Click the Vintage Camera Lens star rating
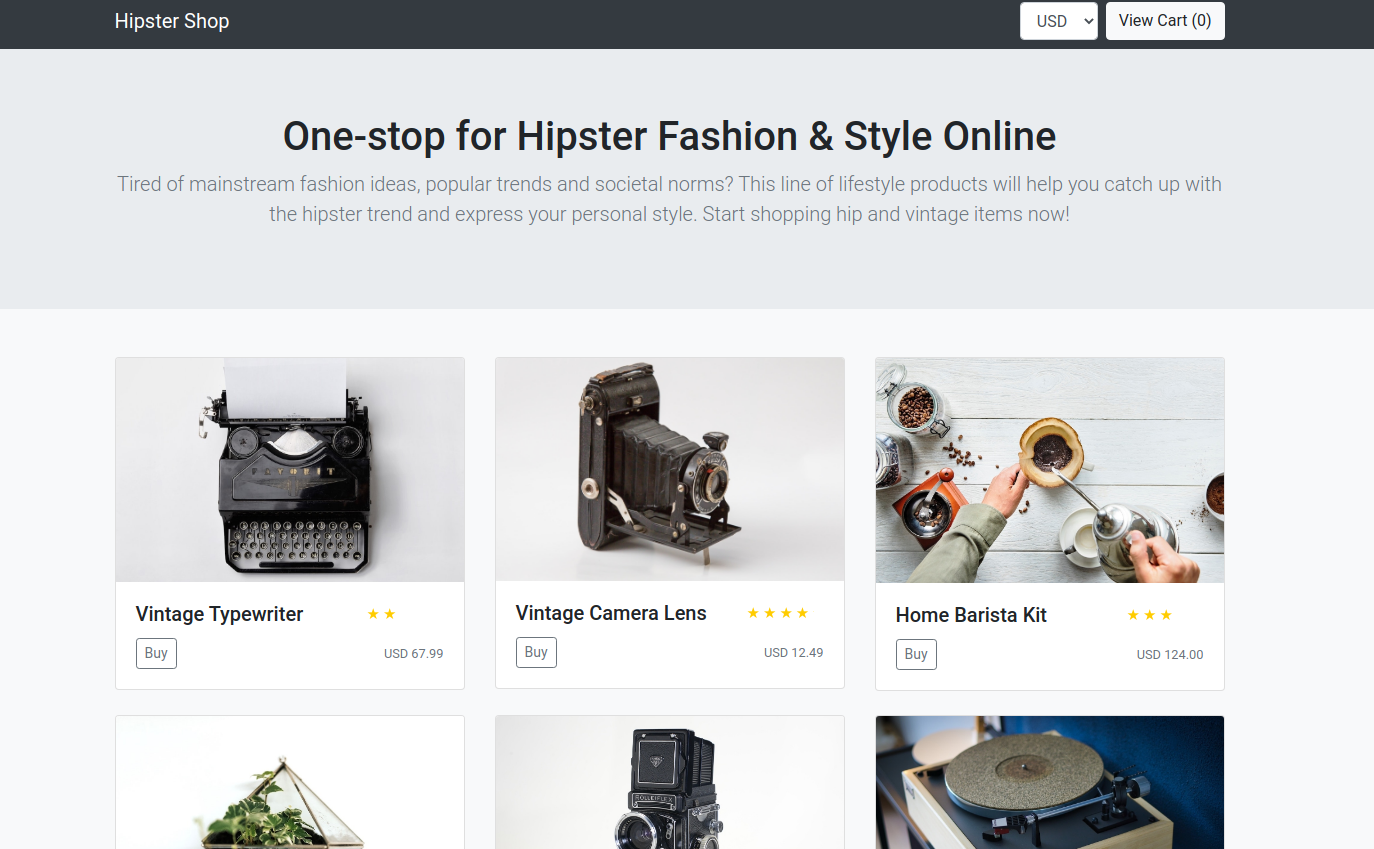Viewport: 1374px width, 849px height. tap(778, 613)
